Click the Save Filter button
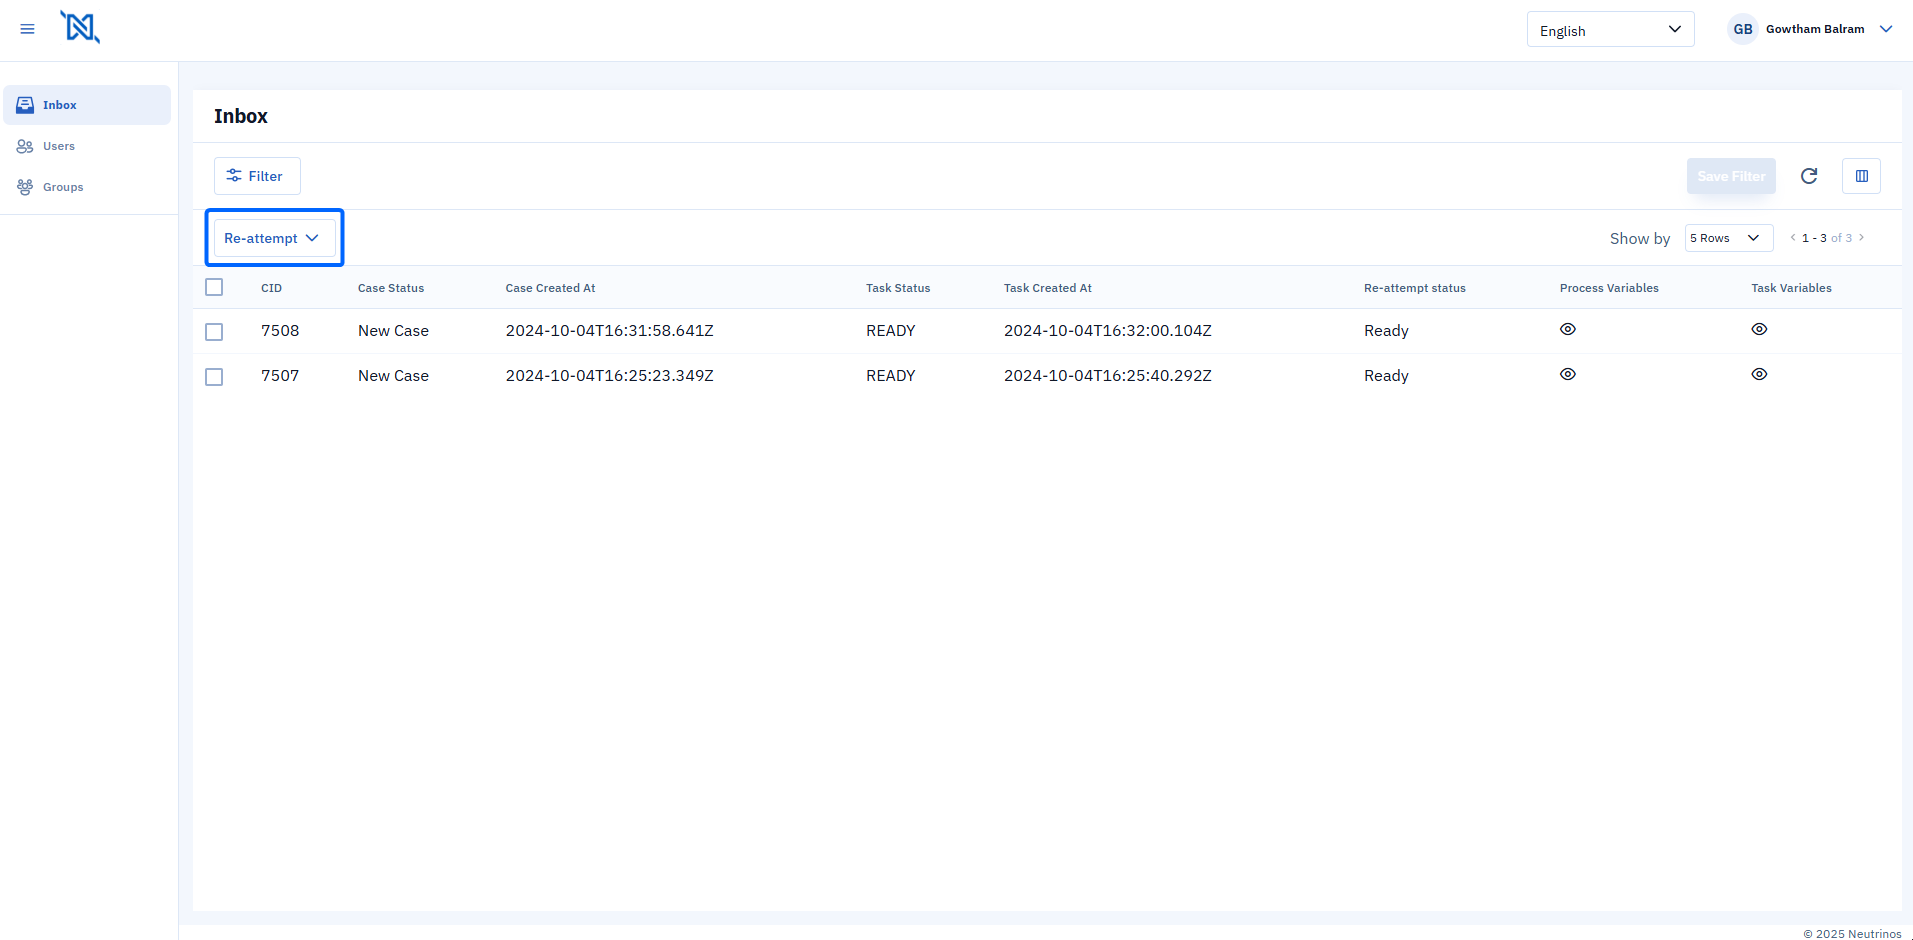 (1730, 176)
